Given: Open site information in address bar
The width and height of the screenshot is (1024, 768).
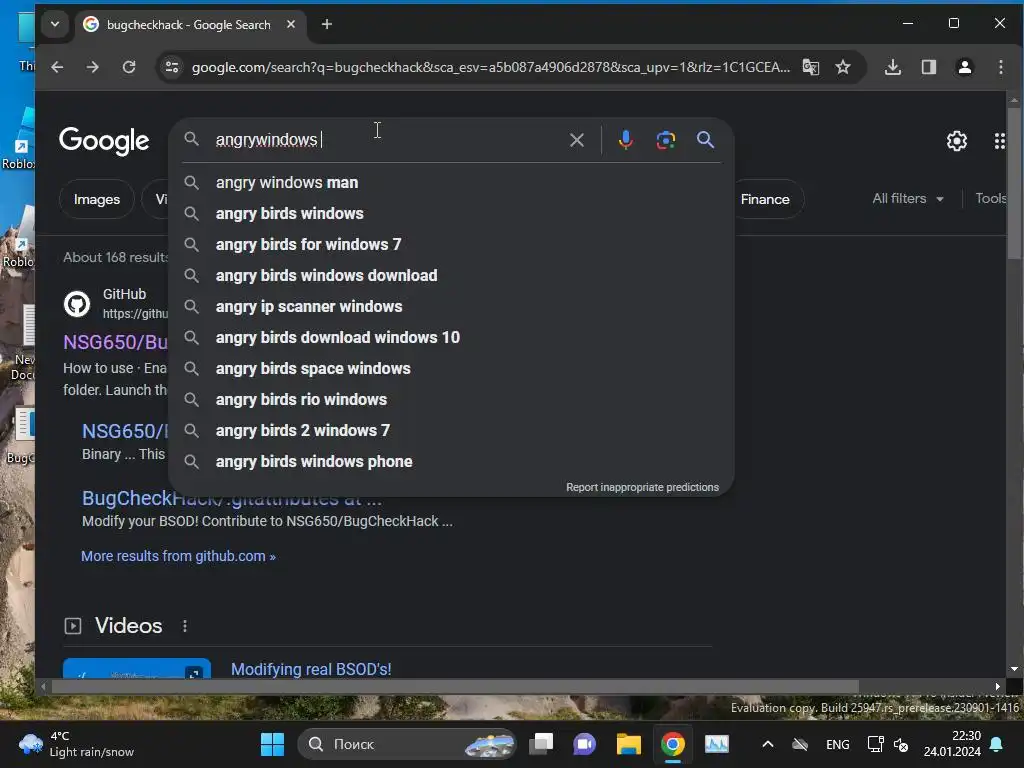Looking at the screenshot, I should click(172, 67).
